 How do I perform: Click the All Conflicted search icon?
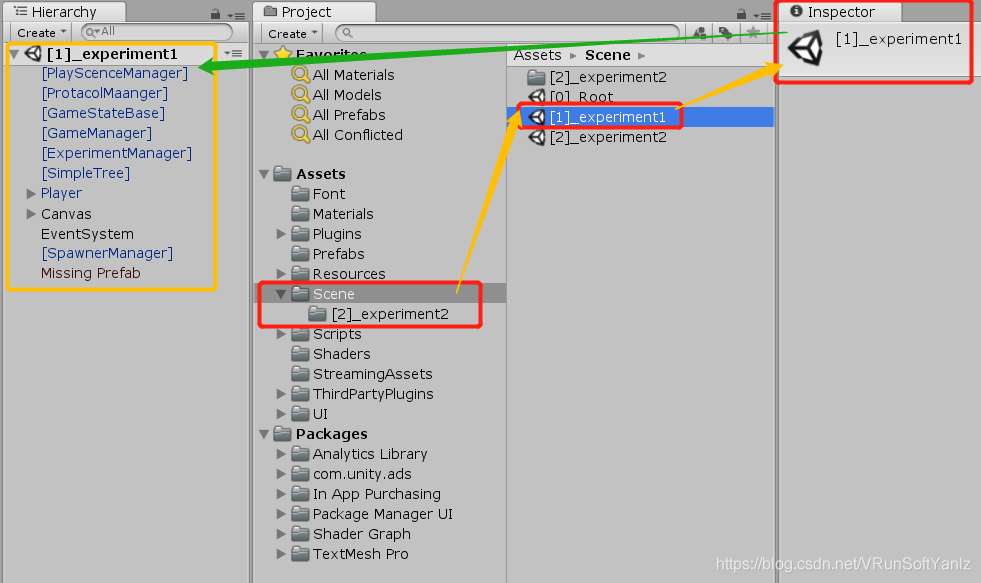pyautogui.click(x=301, y=134)
